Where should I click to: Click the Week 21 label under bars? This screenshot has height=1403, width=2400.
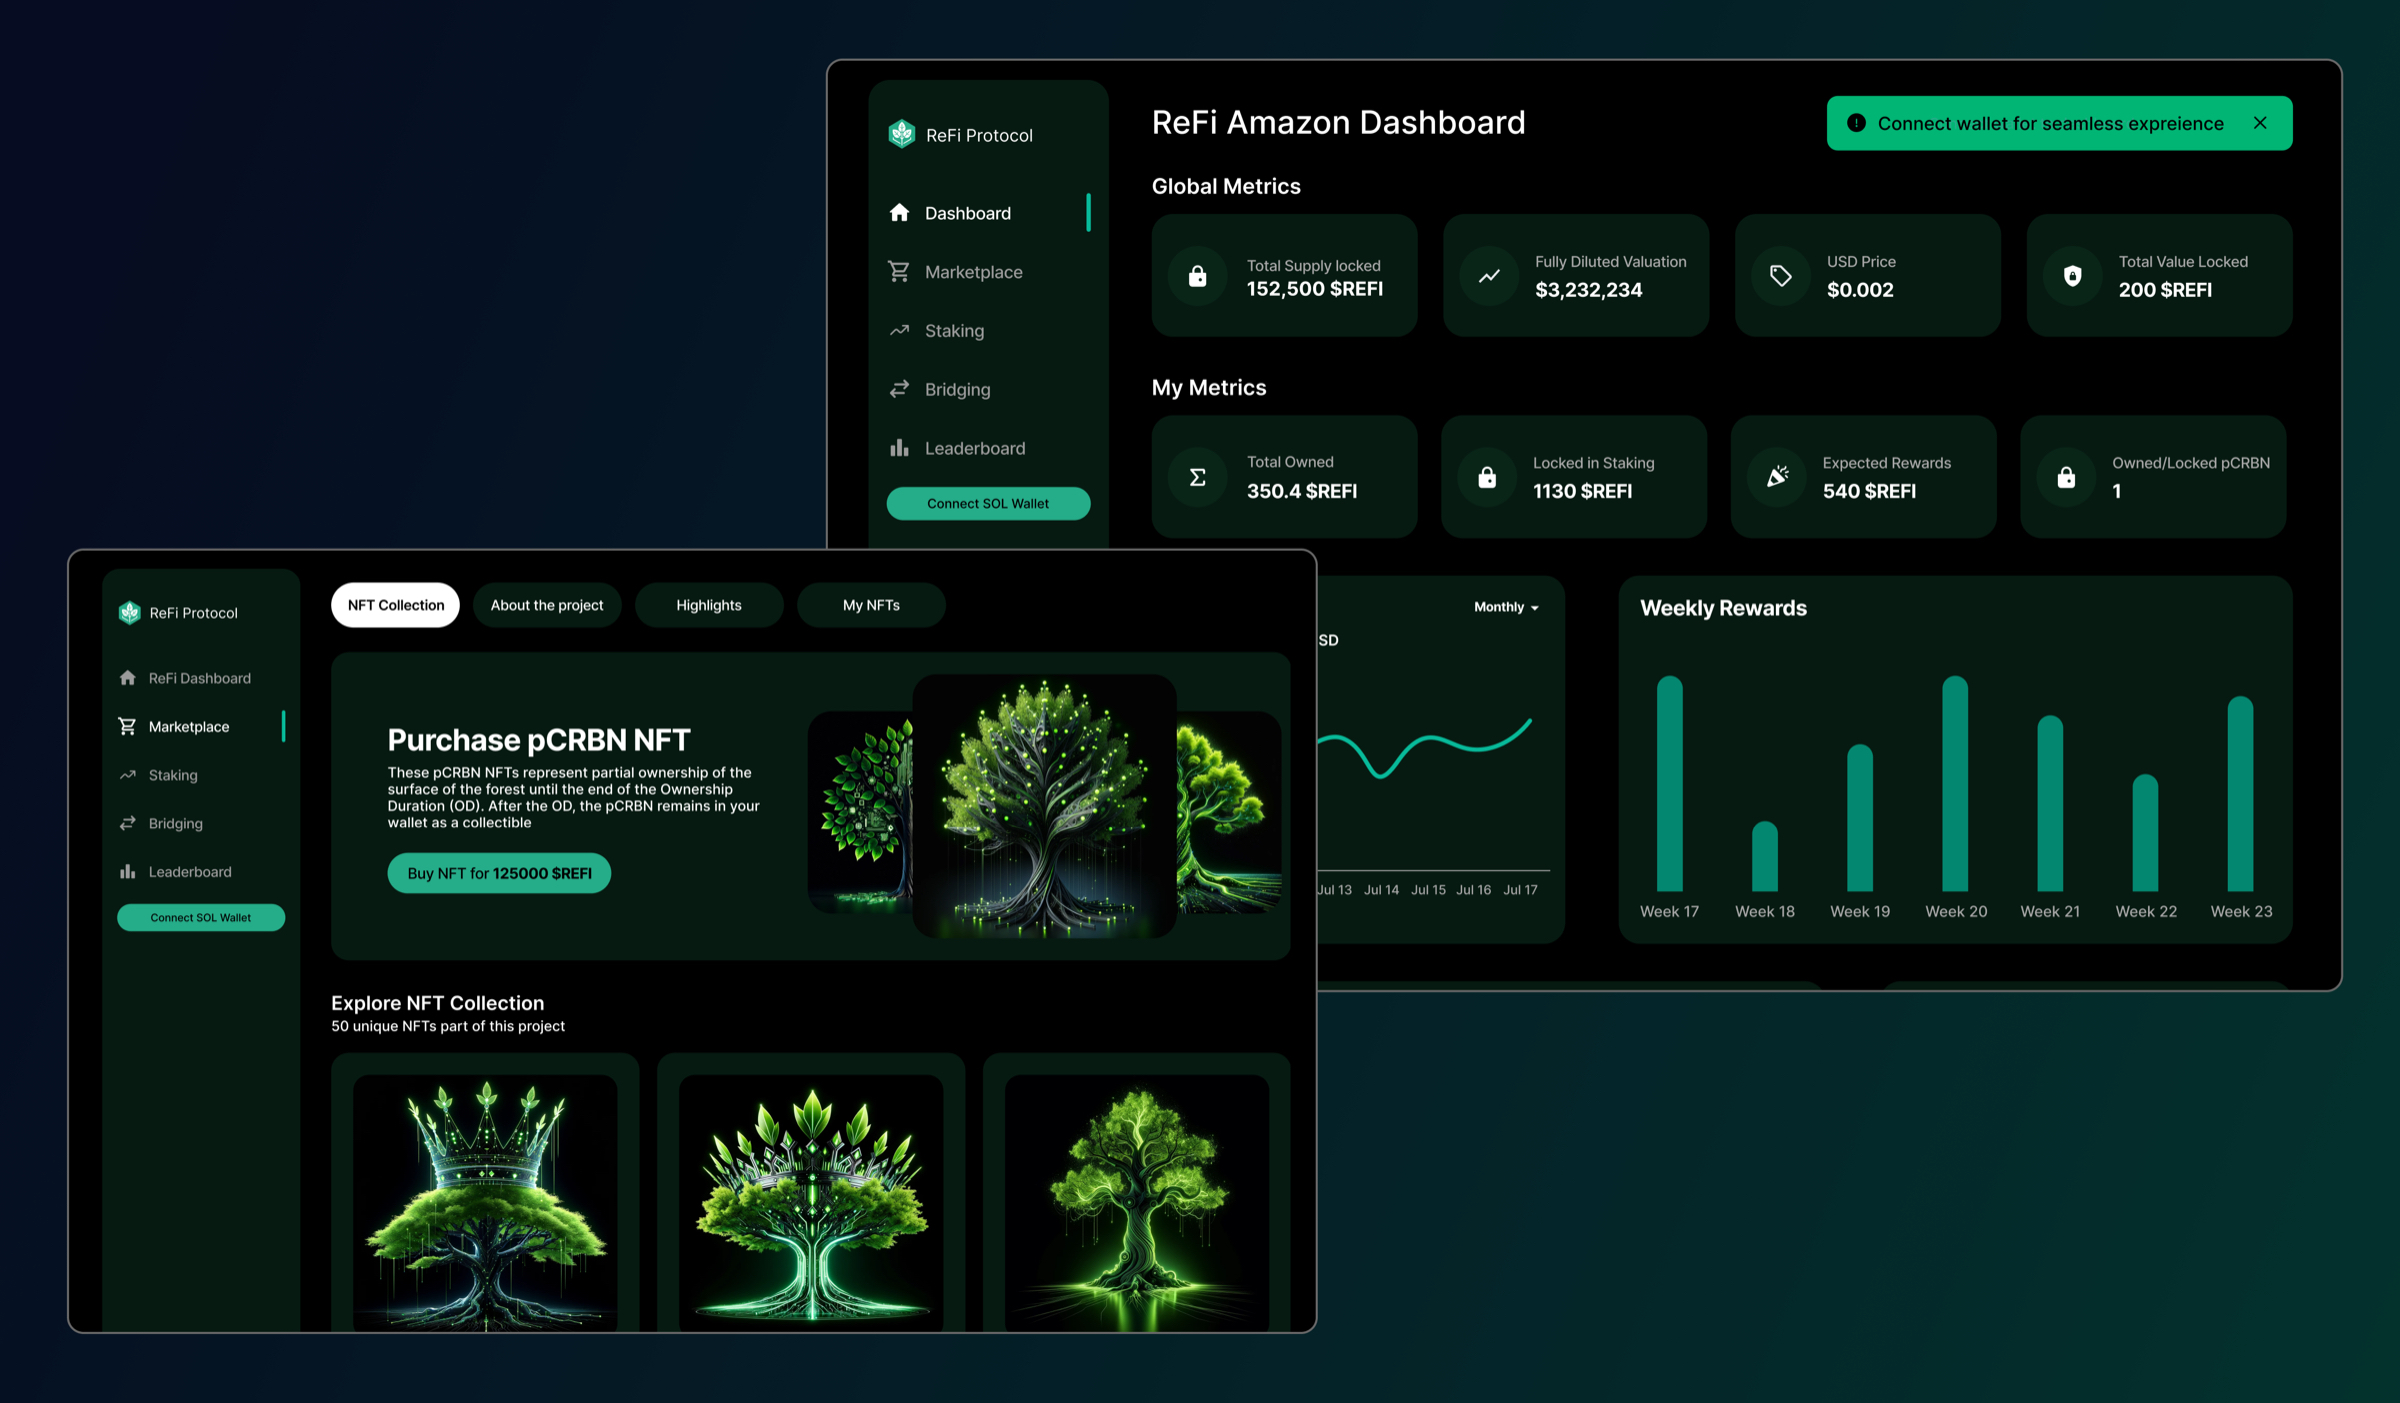click(2050, 911)
